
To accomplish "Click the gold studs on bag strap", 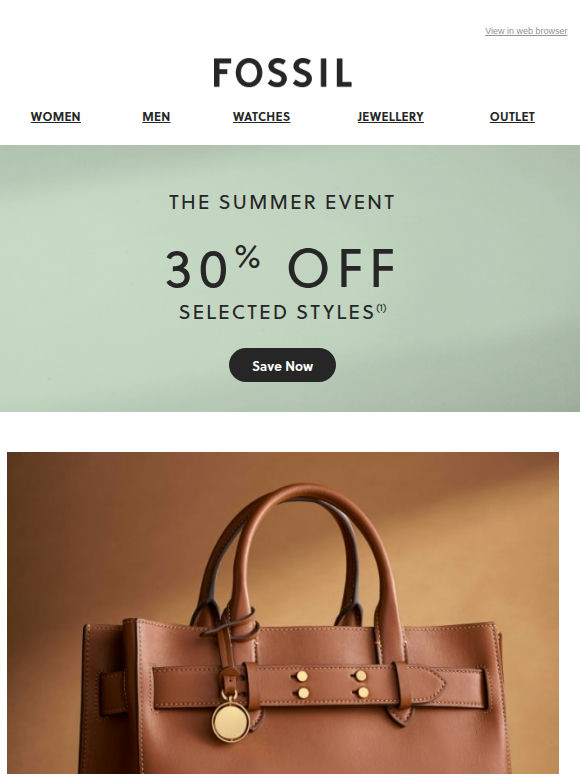I will [x=333, y=684].
